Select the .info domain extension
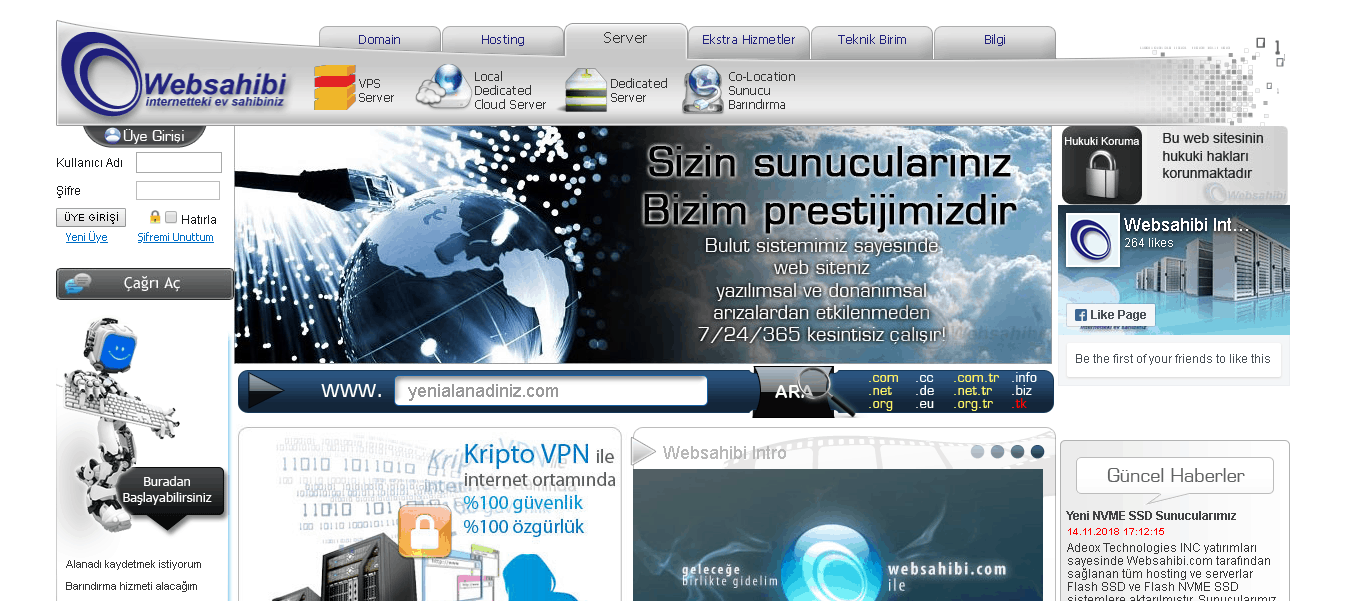Screen dimensions: 1345x601 pyautogui.click(x=1024, y=378)
